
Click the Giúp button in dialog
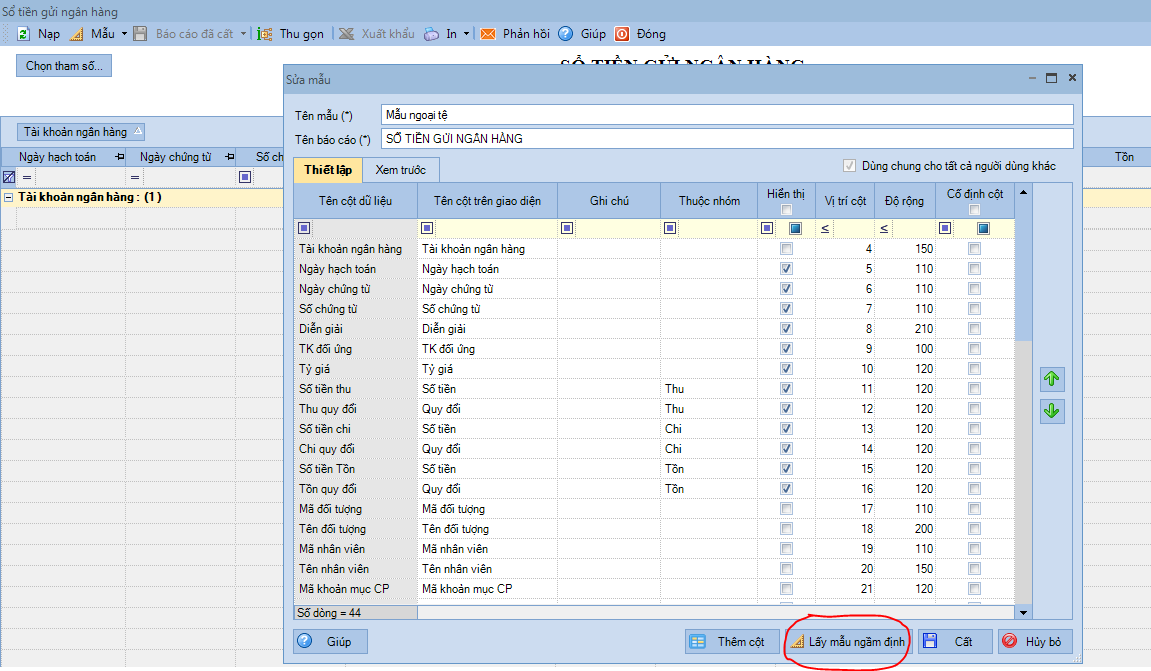point(330,642)
